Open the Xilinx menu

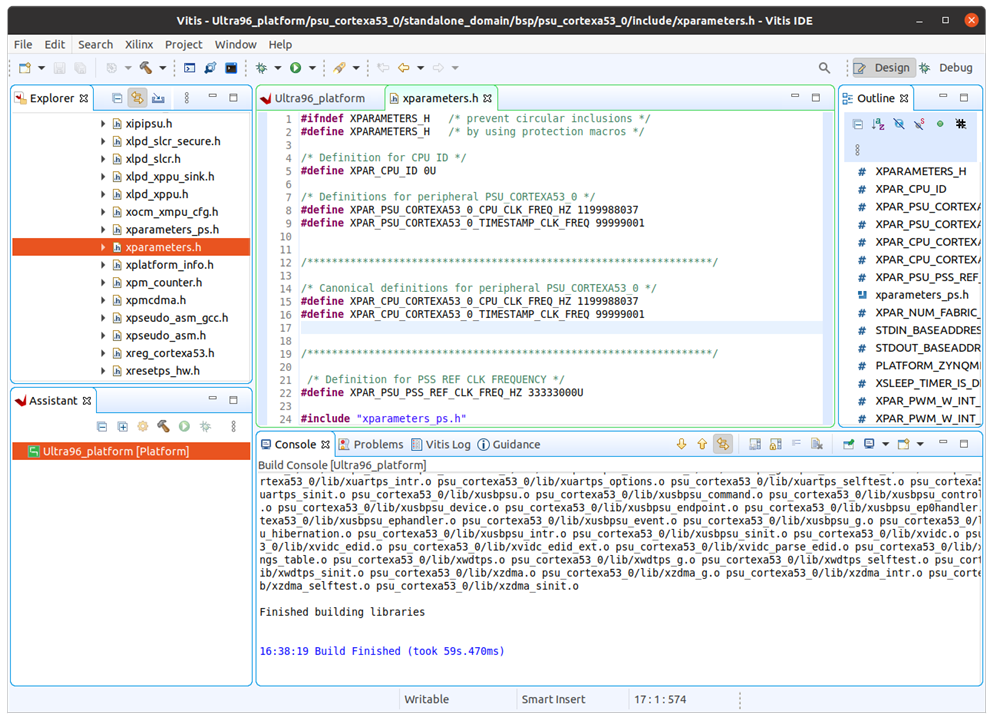coord(139,44)
